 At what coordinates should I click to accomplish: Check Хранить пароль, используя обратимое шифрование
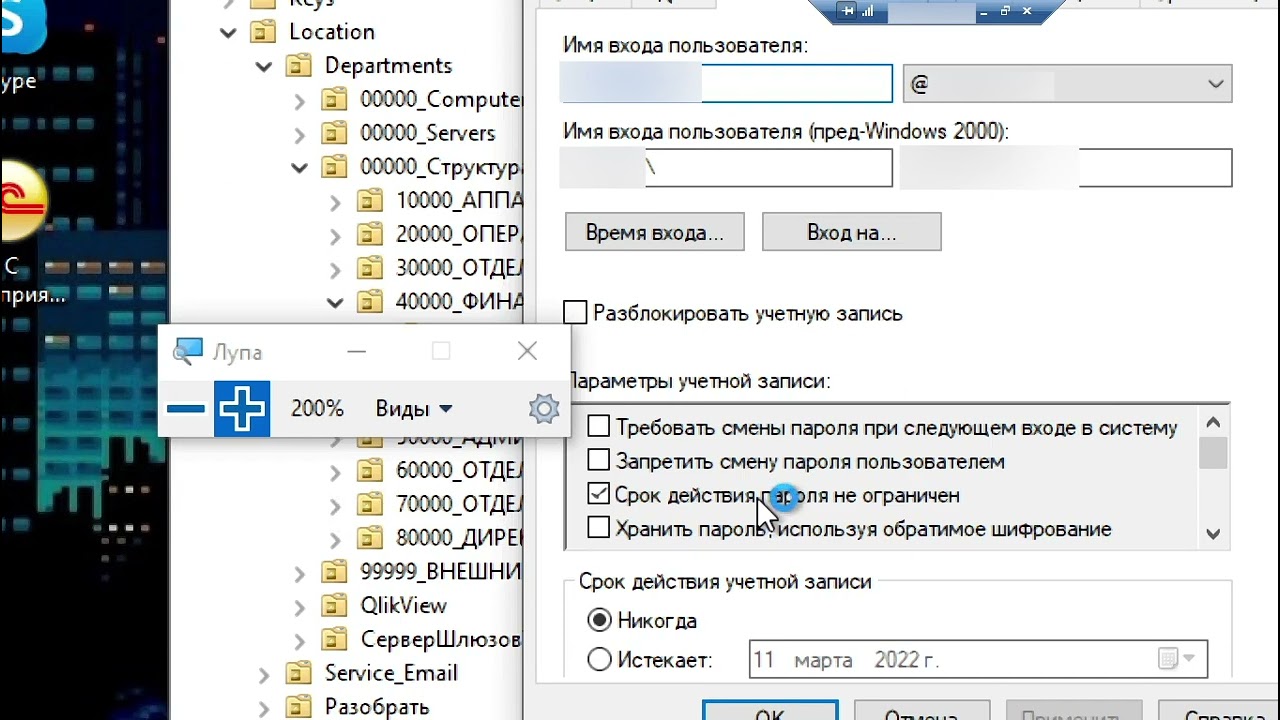(598, 528)
